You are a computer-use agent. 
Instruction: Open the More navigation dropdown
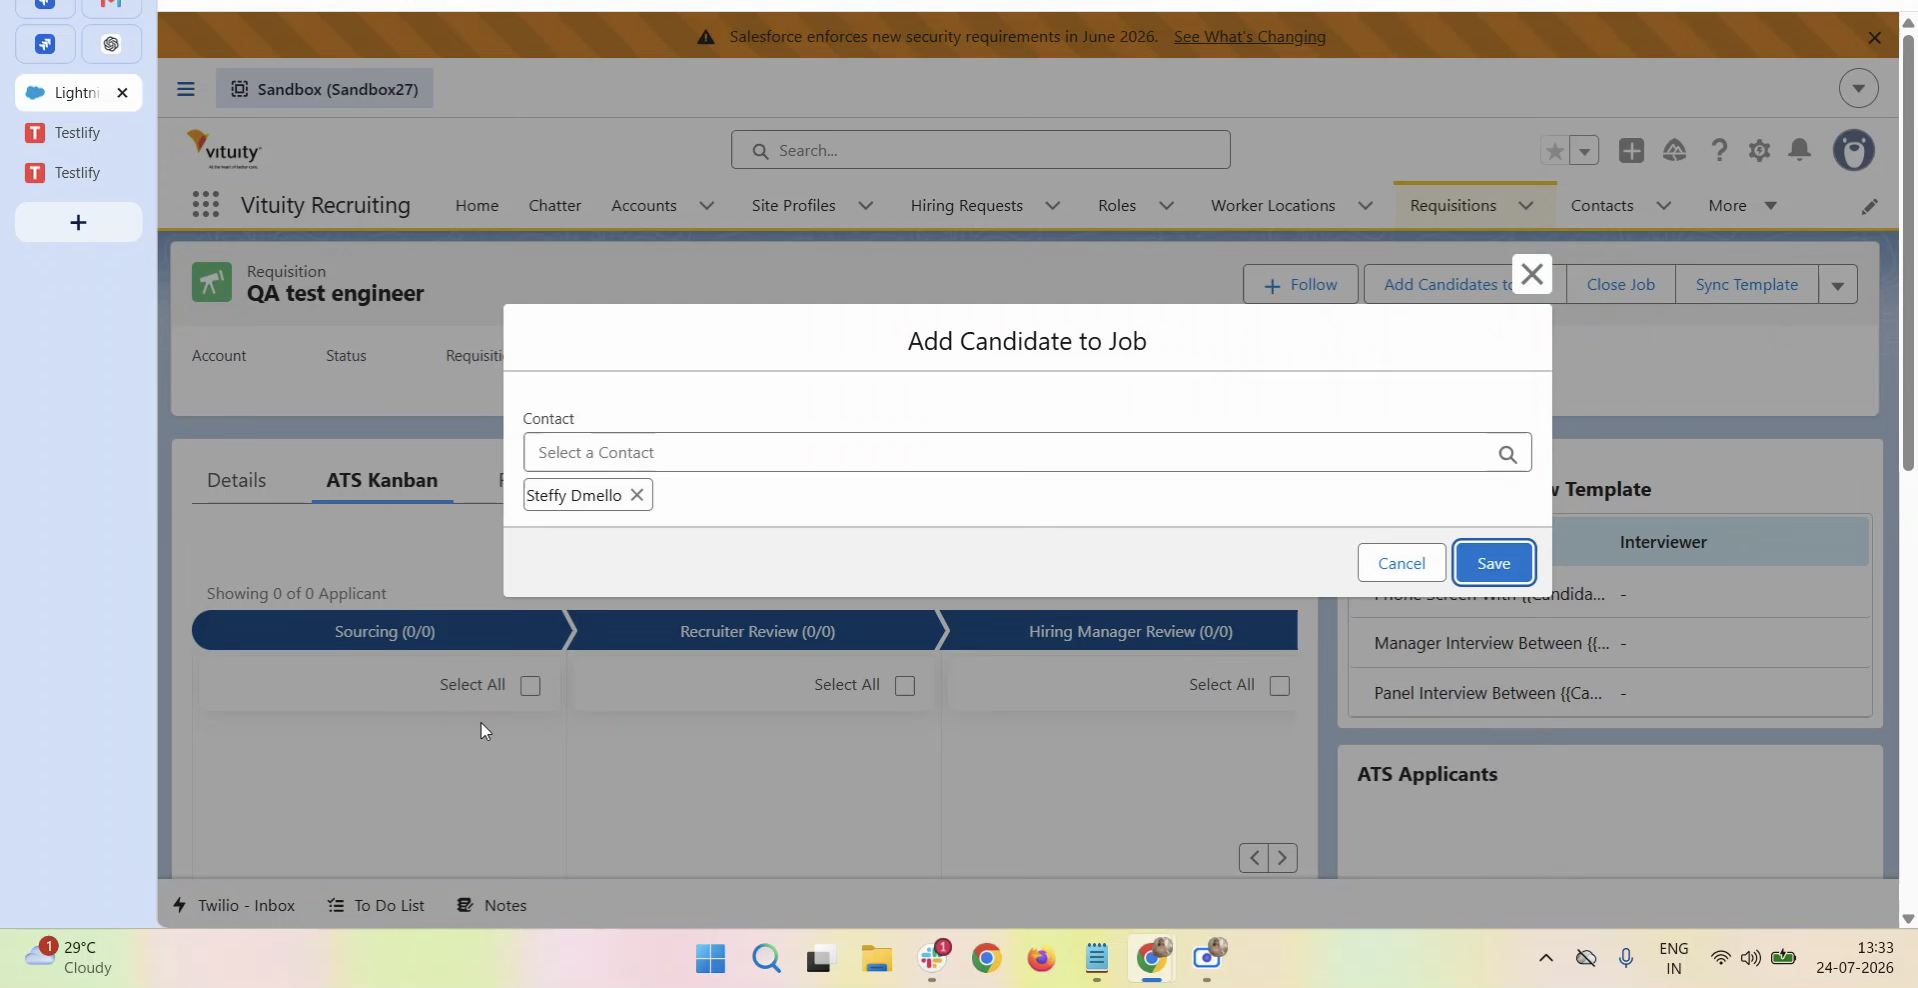pyautogui.click(x=1742, y=206)
